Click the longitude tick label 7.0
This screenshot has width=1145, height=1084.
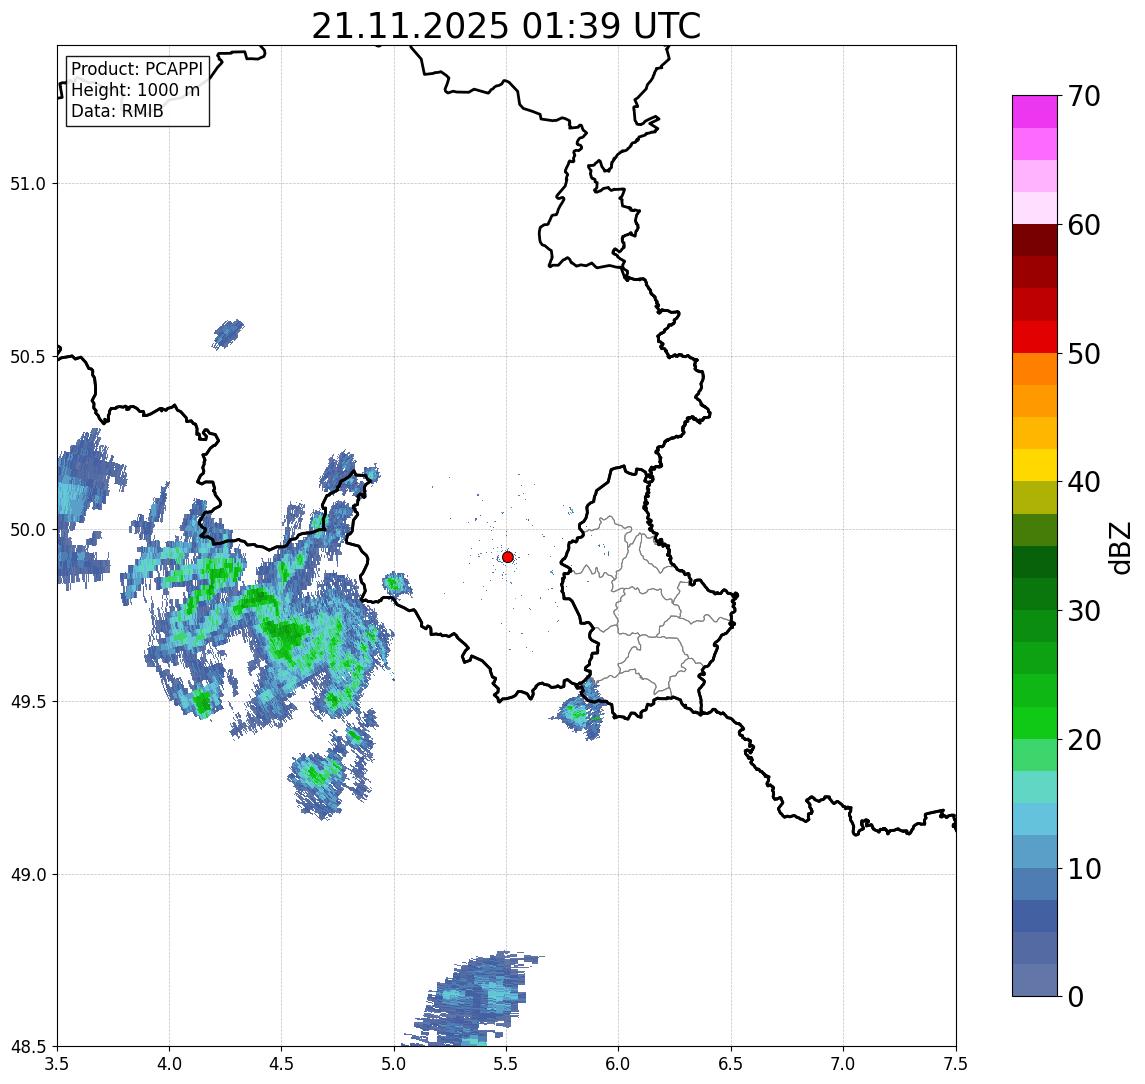click(843, 1063)
